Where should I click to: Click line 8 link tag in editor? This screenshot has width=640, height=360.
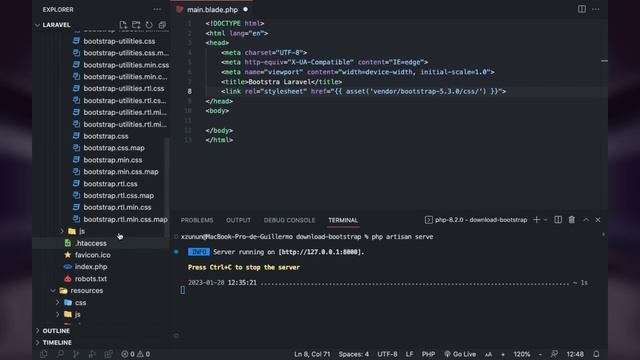[363, 91]
